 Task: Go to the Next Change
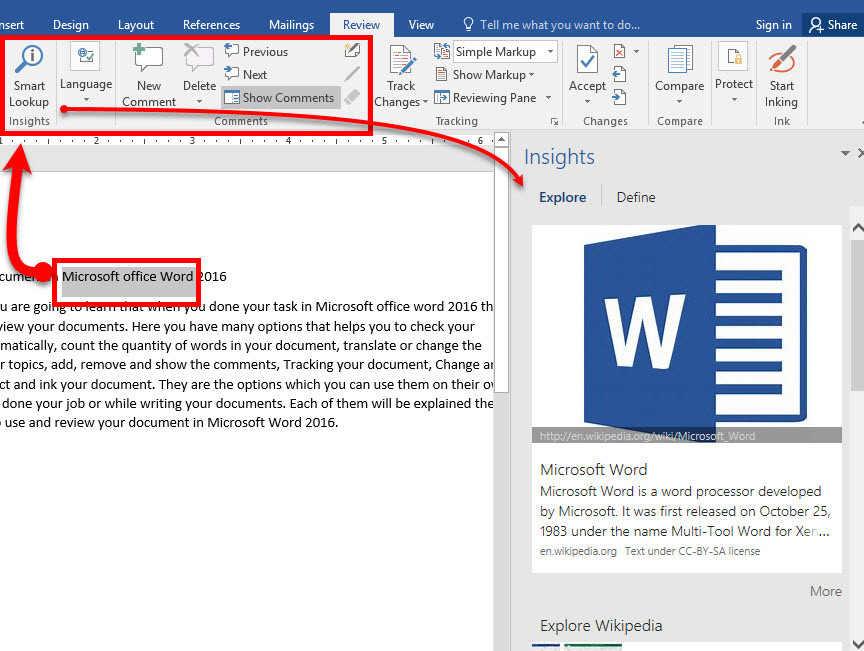click(x=619, y=98)
